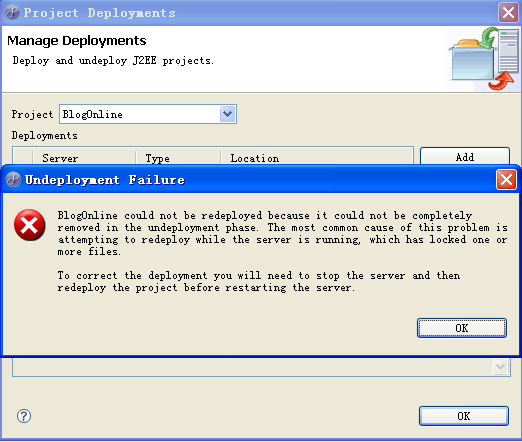Click the Server column header

pyautogui.click(x=84, y=158)
